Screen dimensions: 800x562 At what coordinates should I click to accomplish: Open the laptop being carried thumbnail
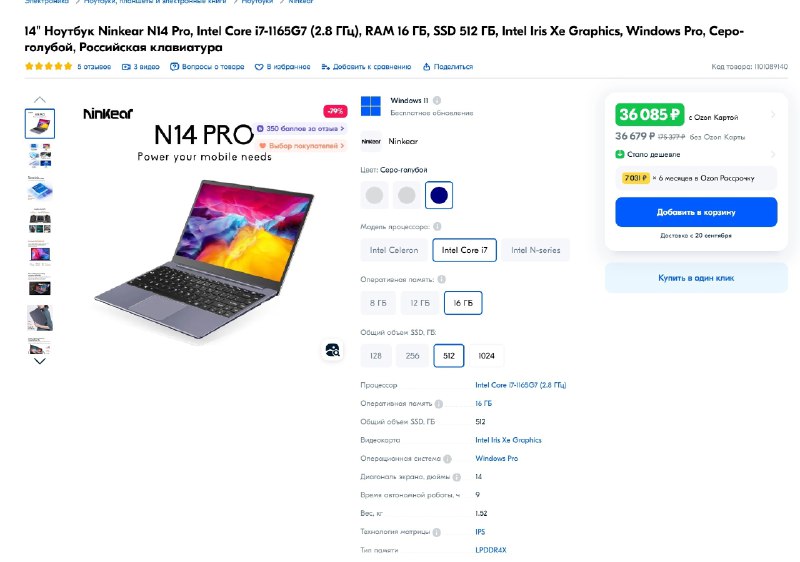tap(40, 318)
